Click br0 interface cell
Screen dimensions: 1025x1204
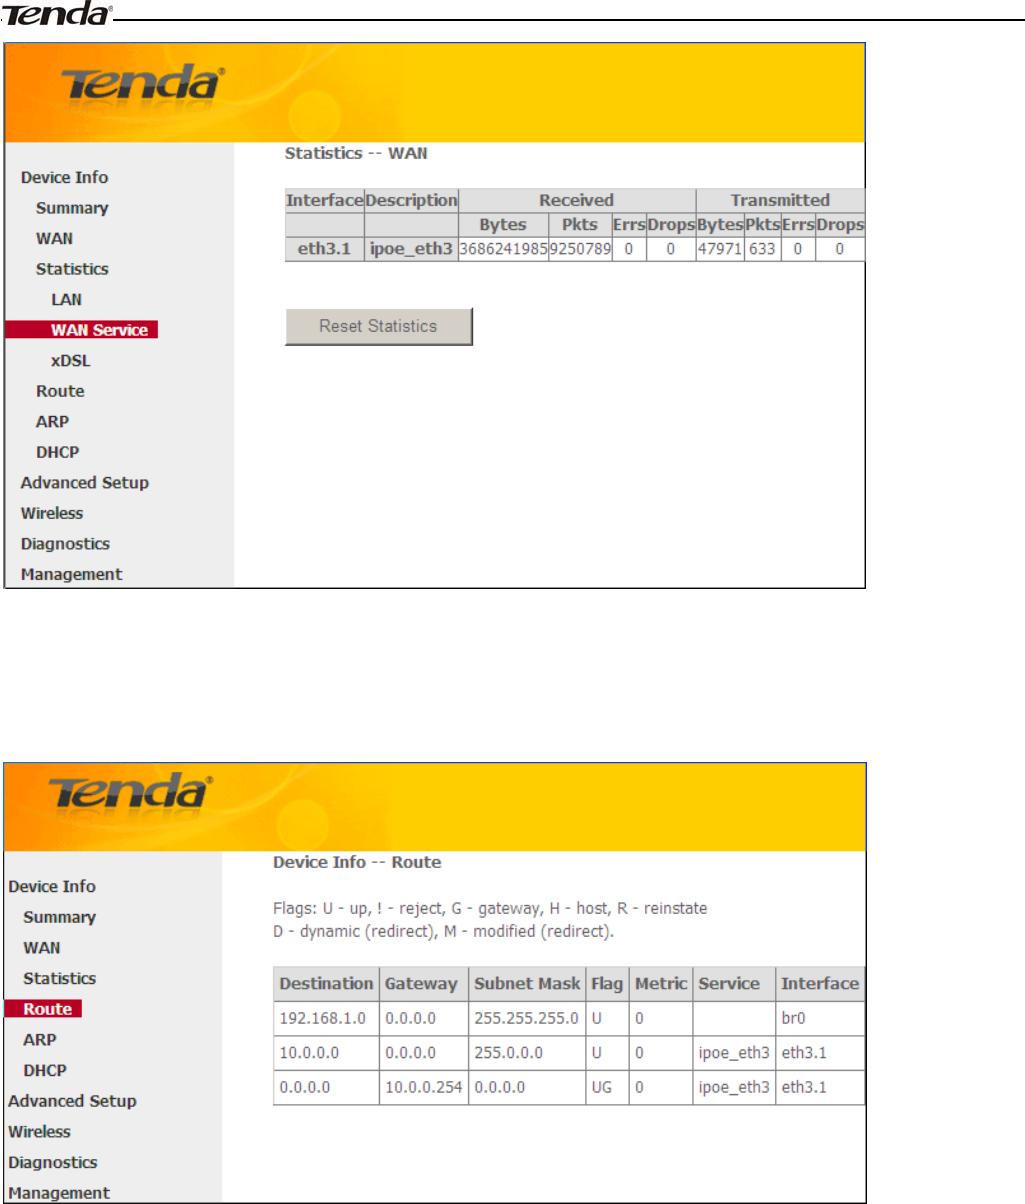[820, 1019]
